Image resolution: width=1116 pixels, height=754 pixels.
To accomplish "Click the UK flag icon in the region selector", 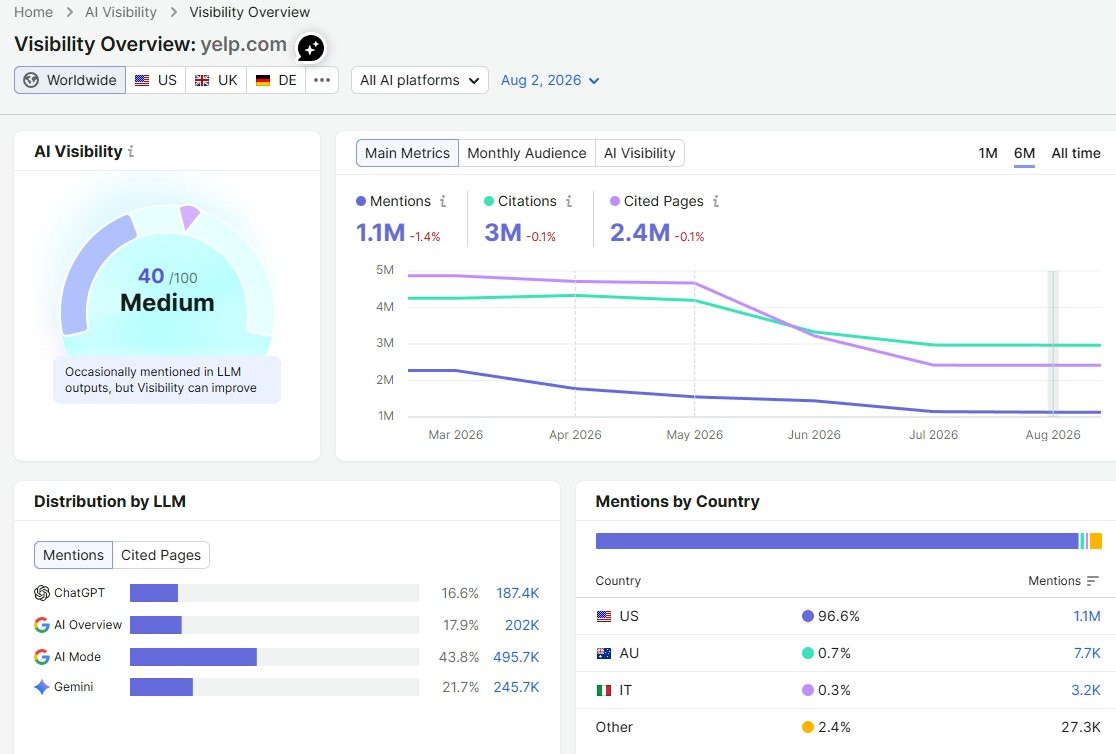I will pyautogui.click(x=202, y=80).
